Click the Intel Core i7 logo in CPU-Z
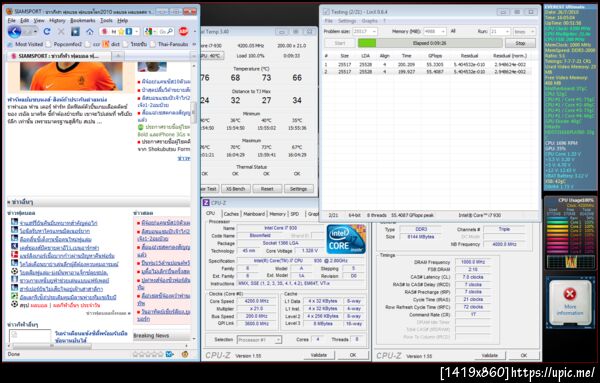This screenshot has height=383, width=600. (346, 240)
